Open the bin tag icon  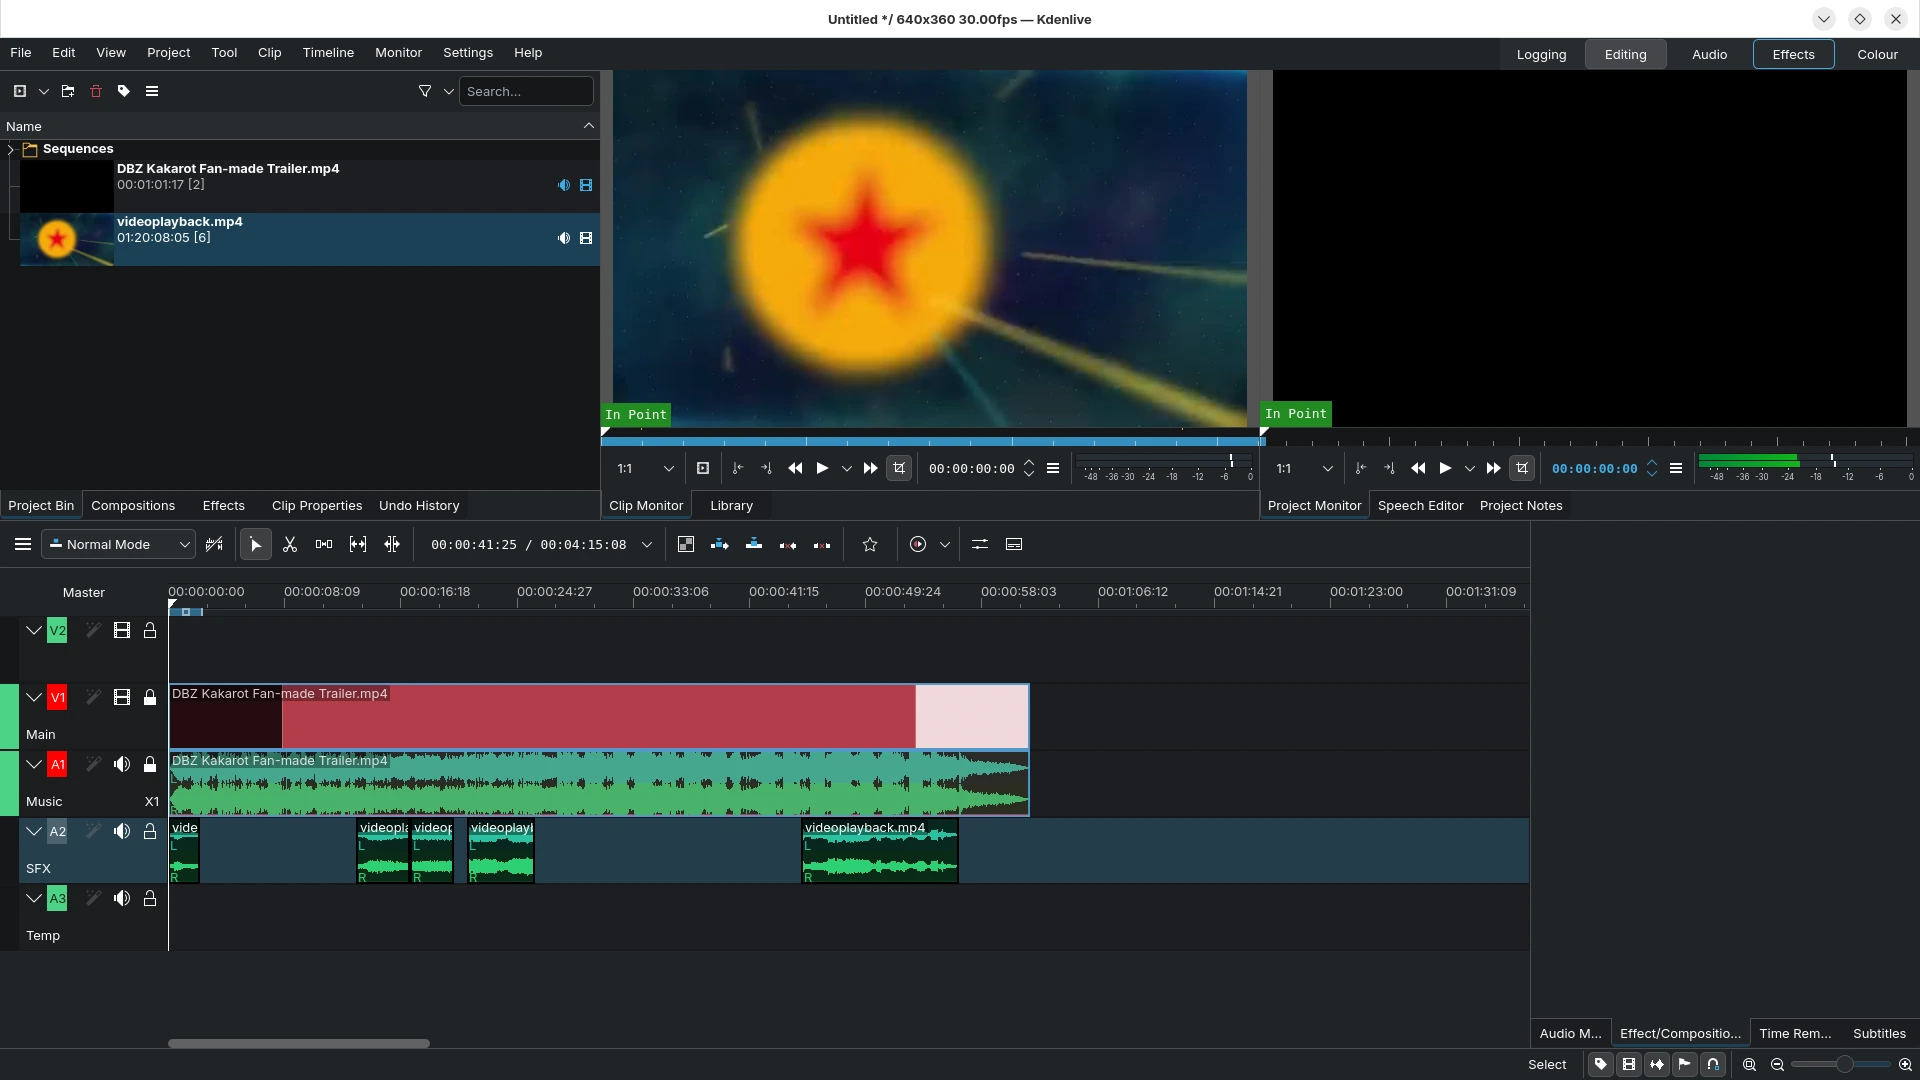[x=124, y=91]
